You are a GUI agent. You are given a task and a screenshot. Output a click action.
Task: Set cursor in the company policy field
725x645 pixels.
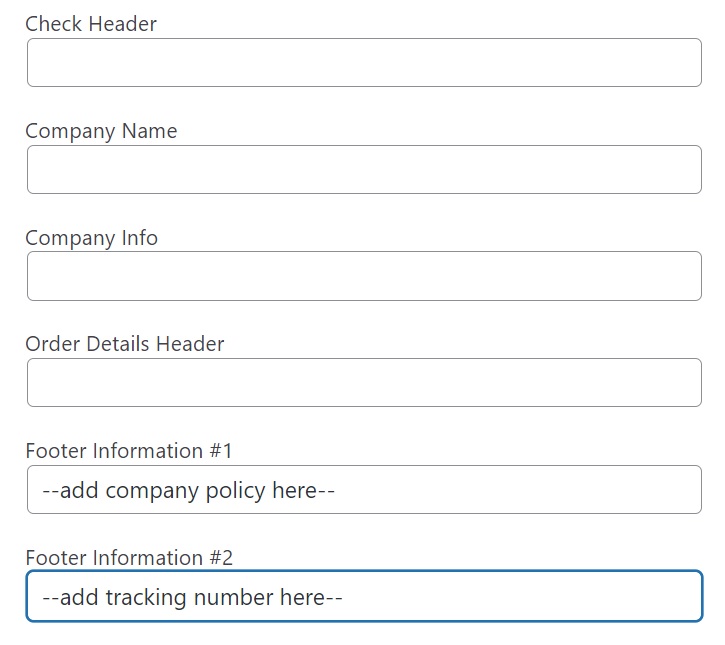364,490
